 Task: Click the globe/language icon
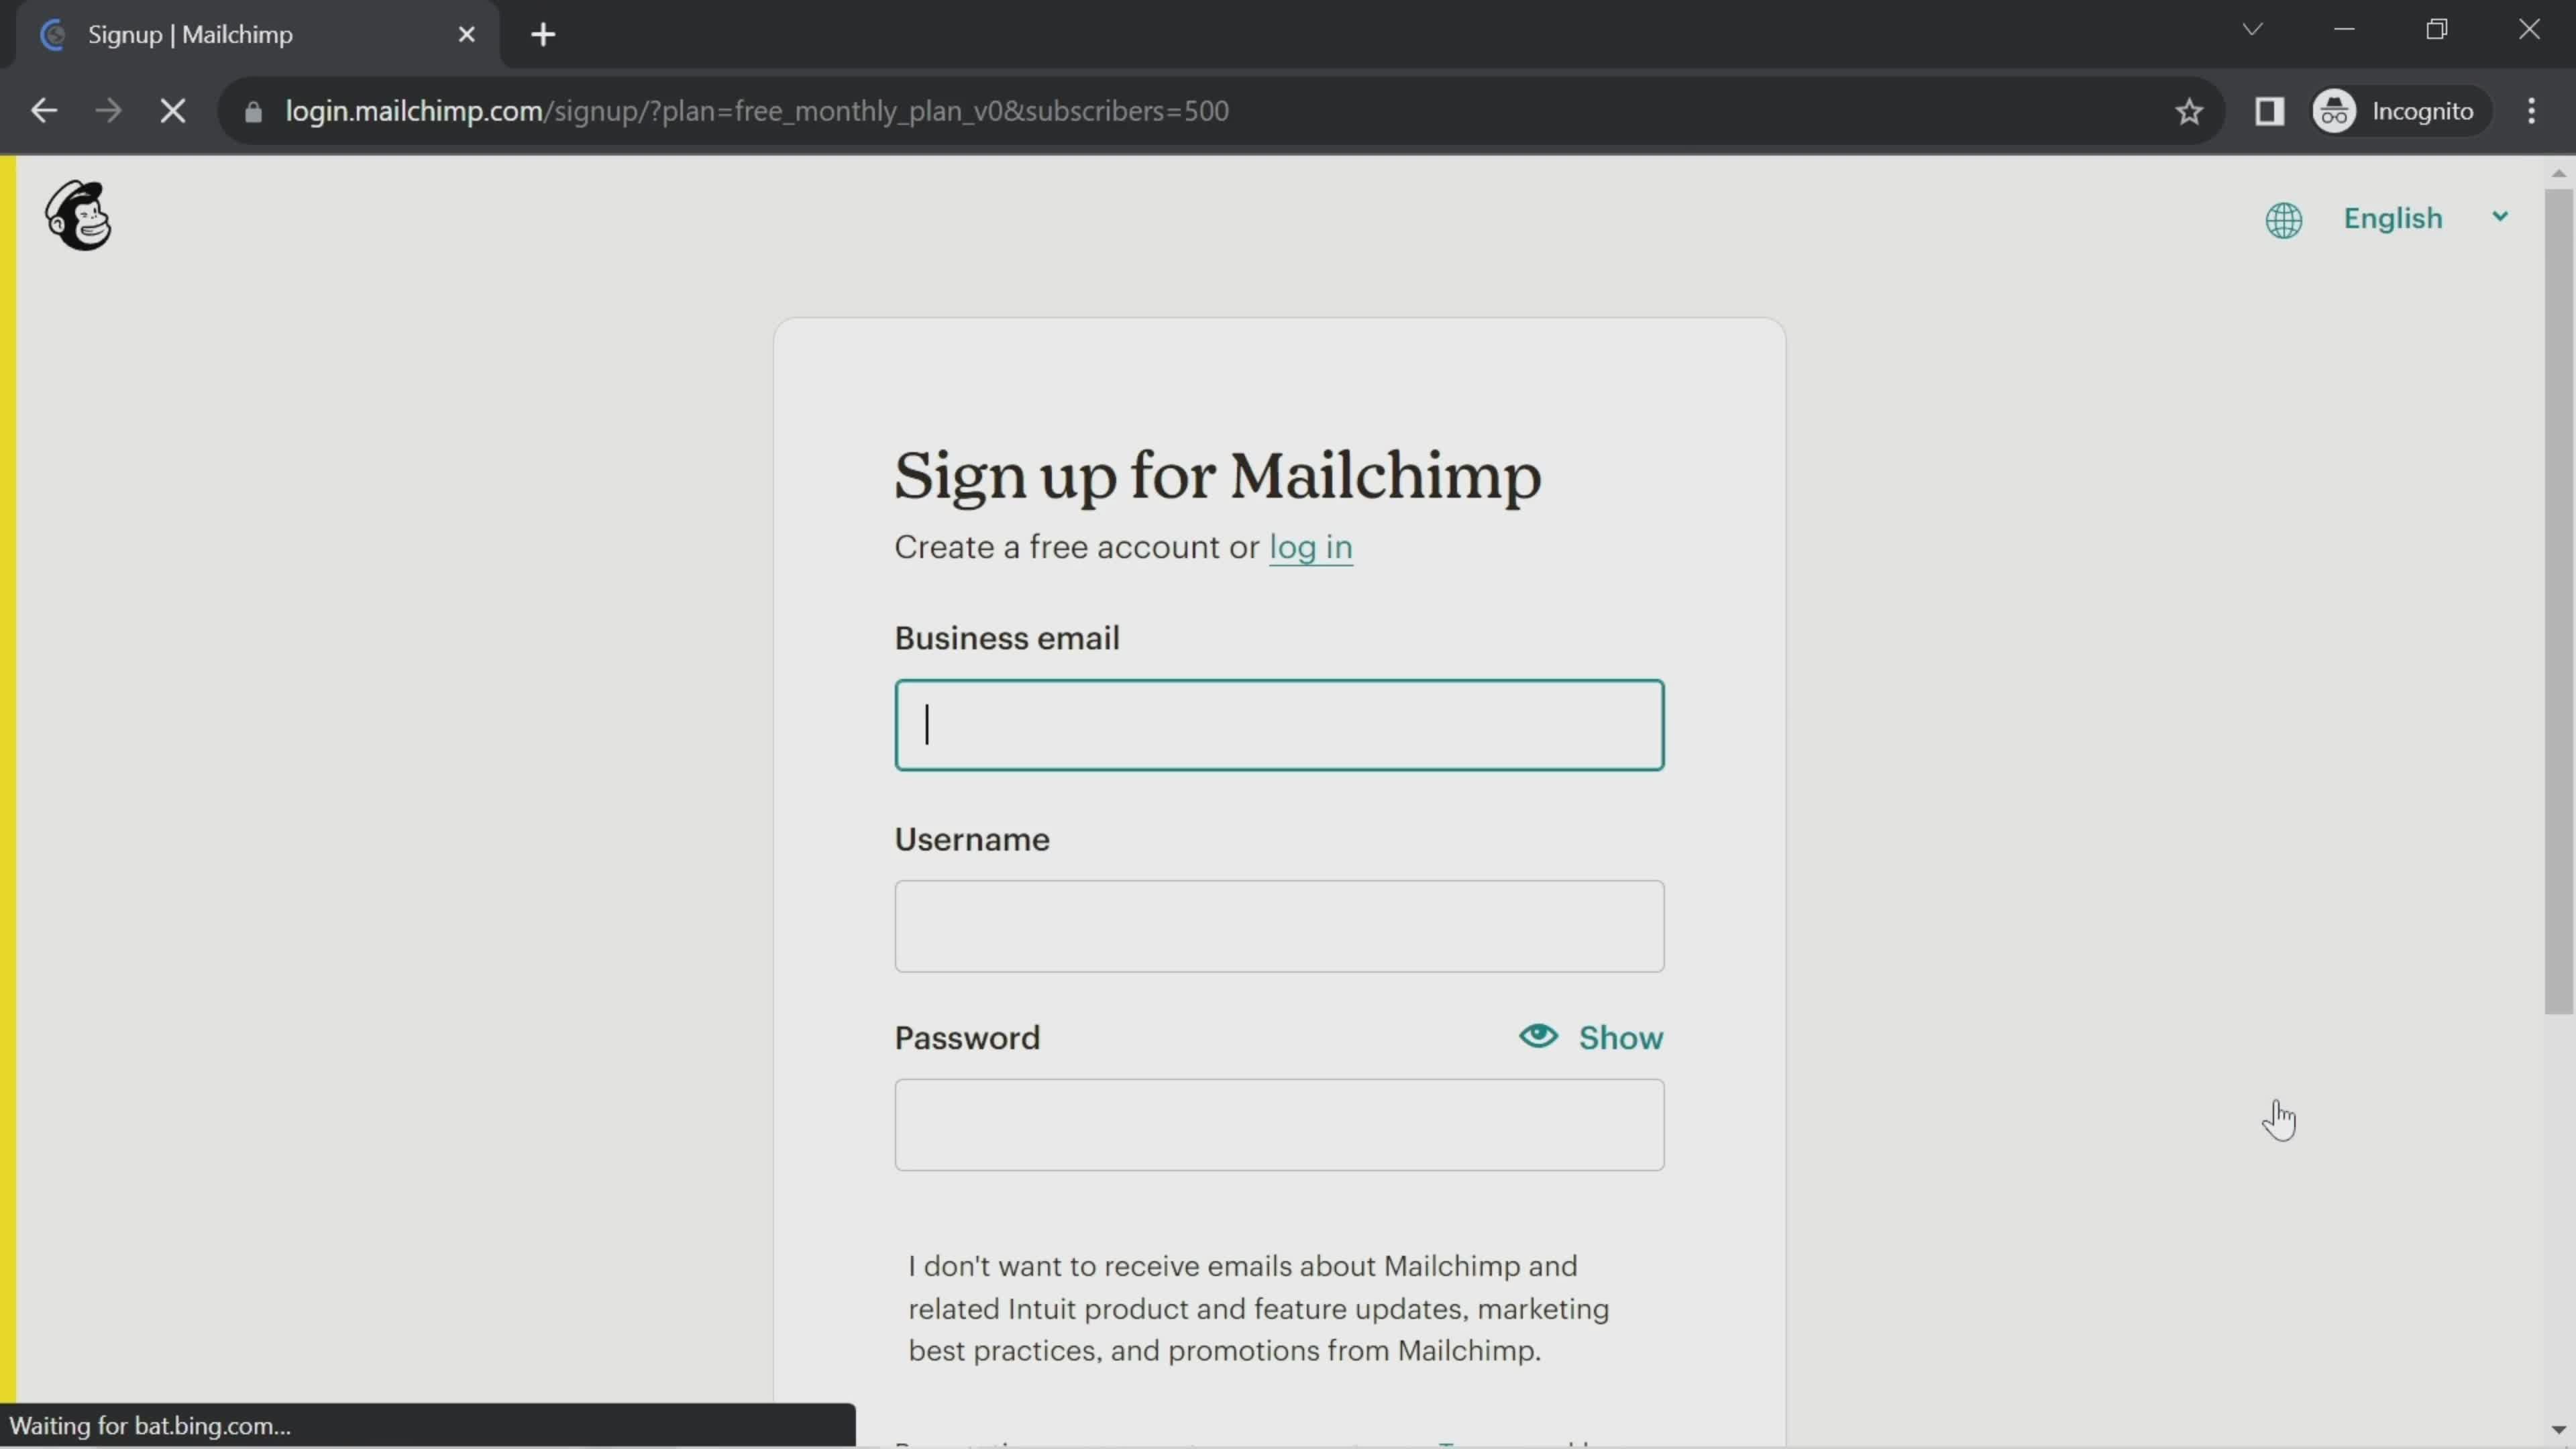tap(2284, 216)
